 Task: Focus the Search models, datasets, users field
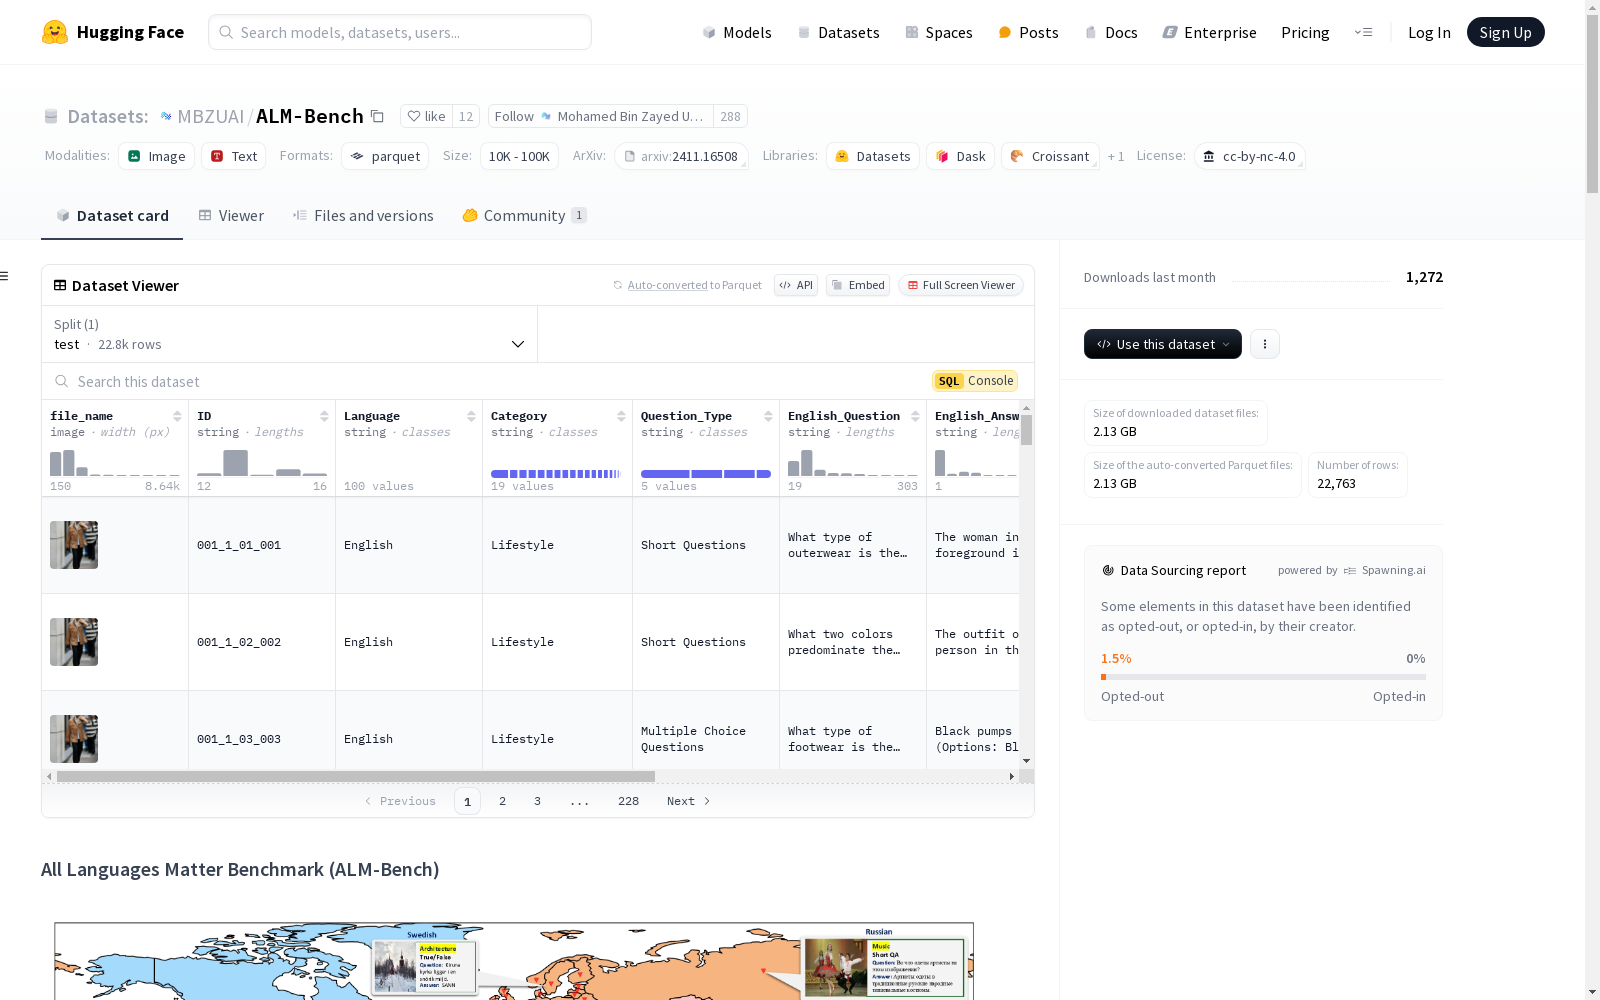point(400,32)
